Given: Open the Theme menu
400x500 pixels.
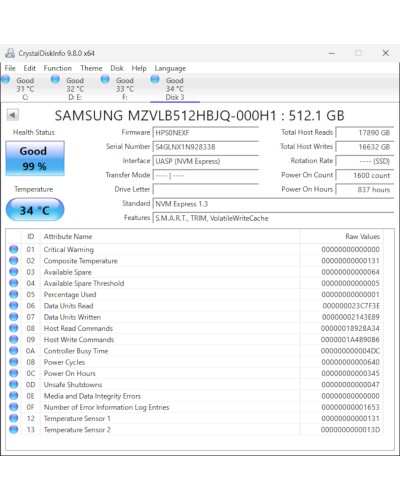Looking at the screenshot, I should pyautogui.click(x=91, y=68).
